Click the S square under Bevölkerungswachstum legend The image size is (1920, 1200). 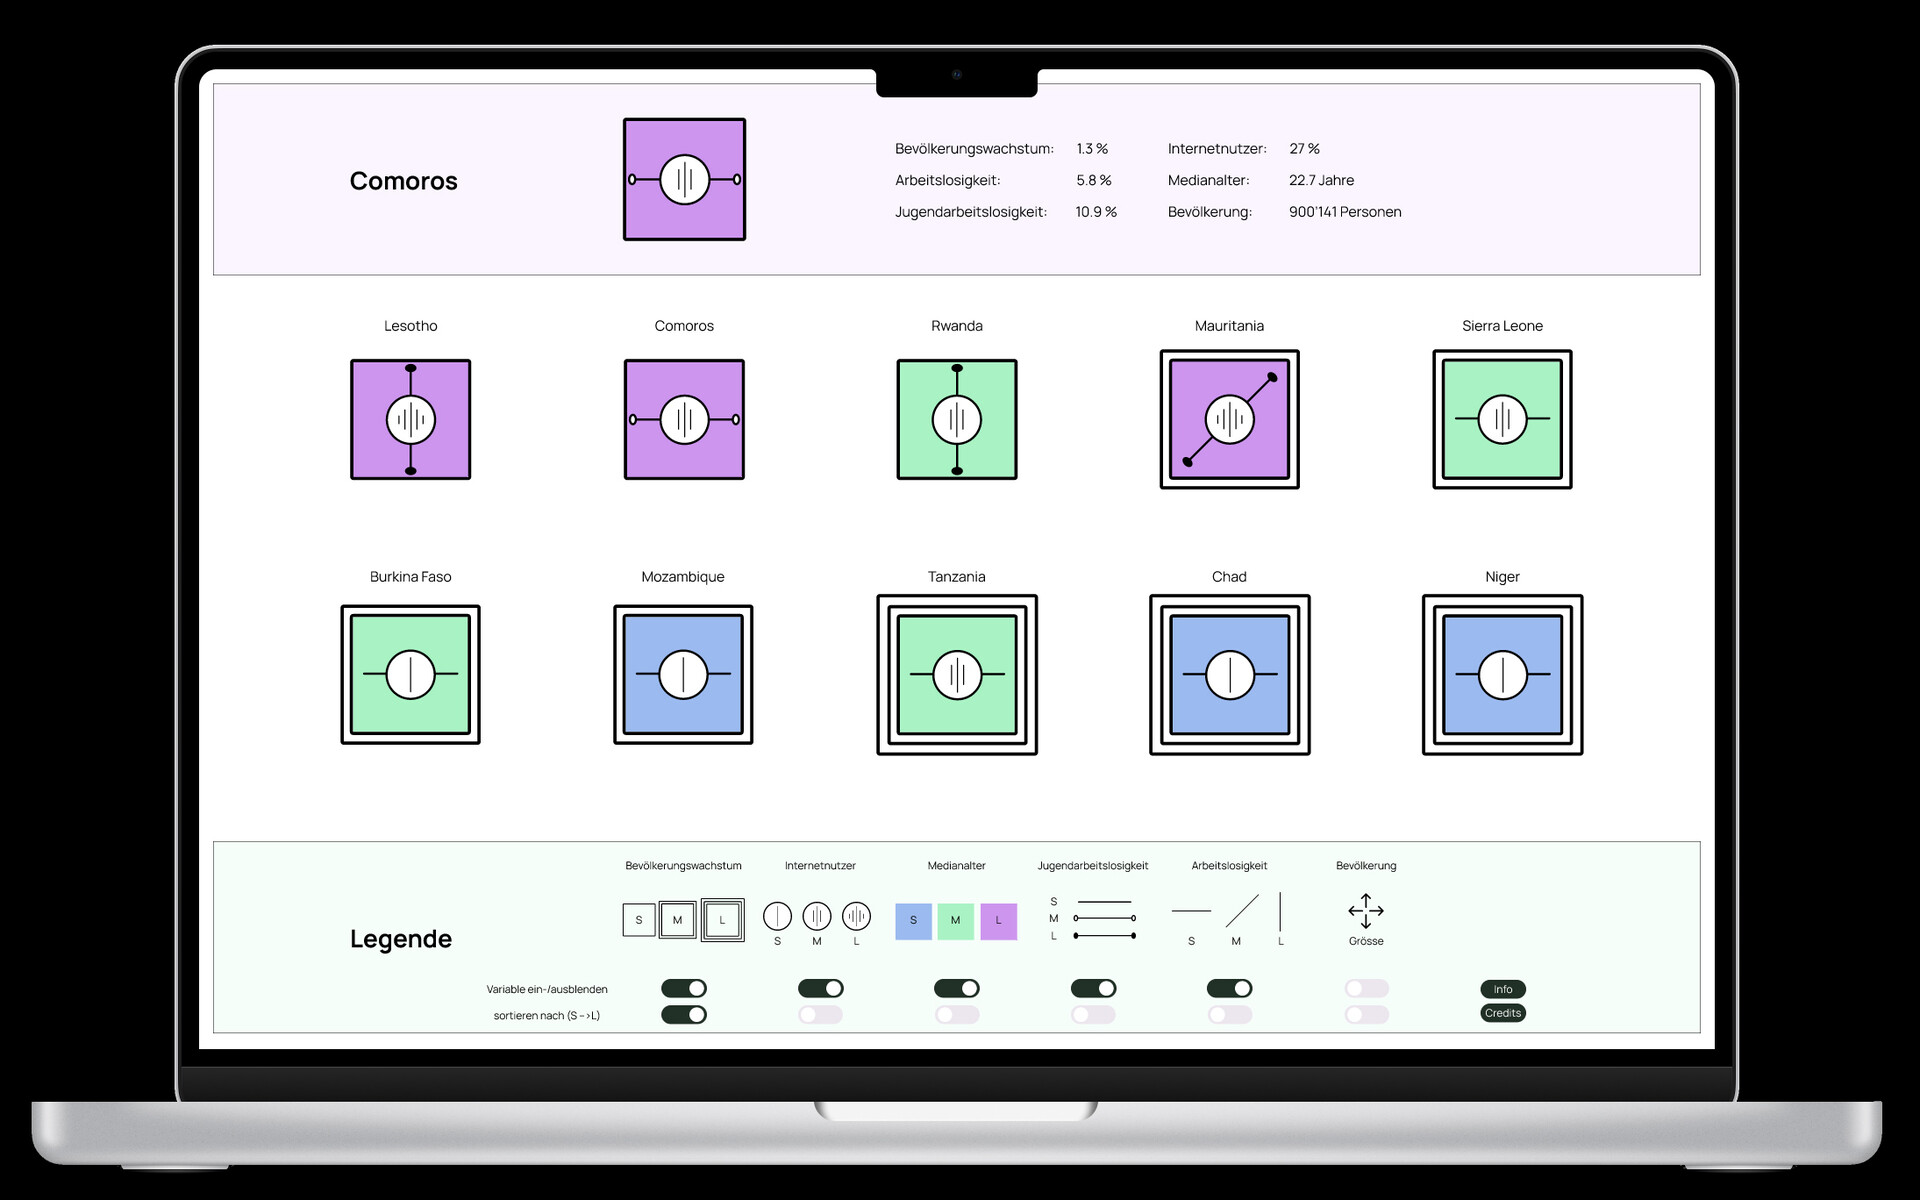coord(639,920)
